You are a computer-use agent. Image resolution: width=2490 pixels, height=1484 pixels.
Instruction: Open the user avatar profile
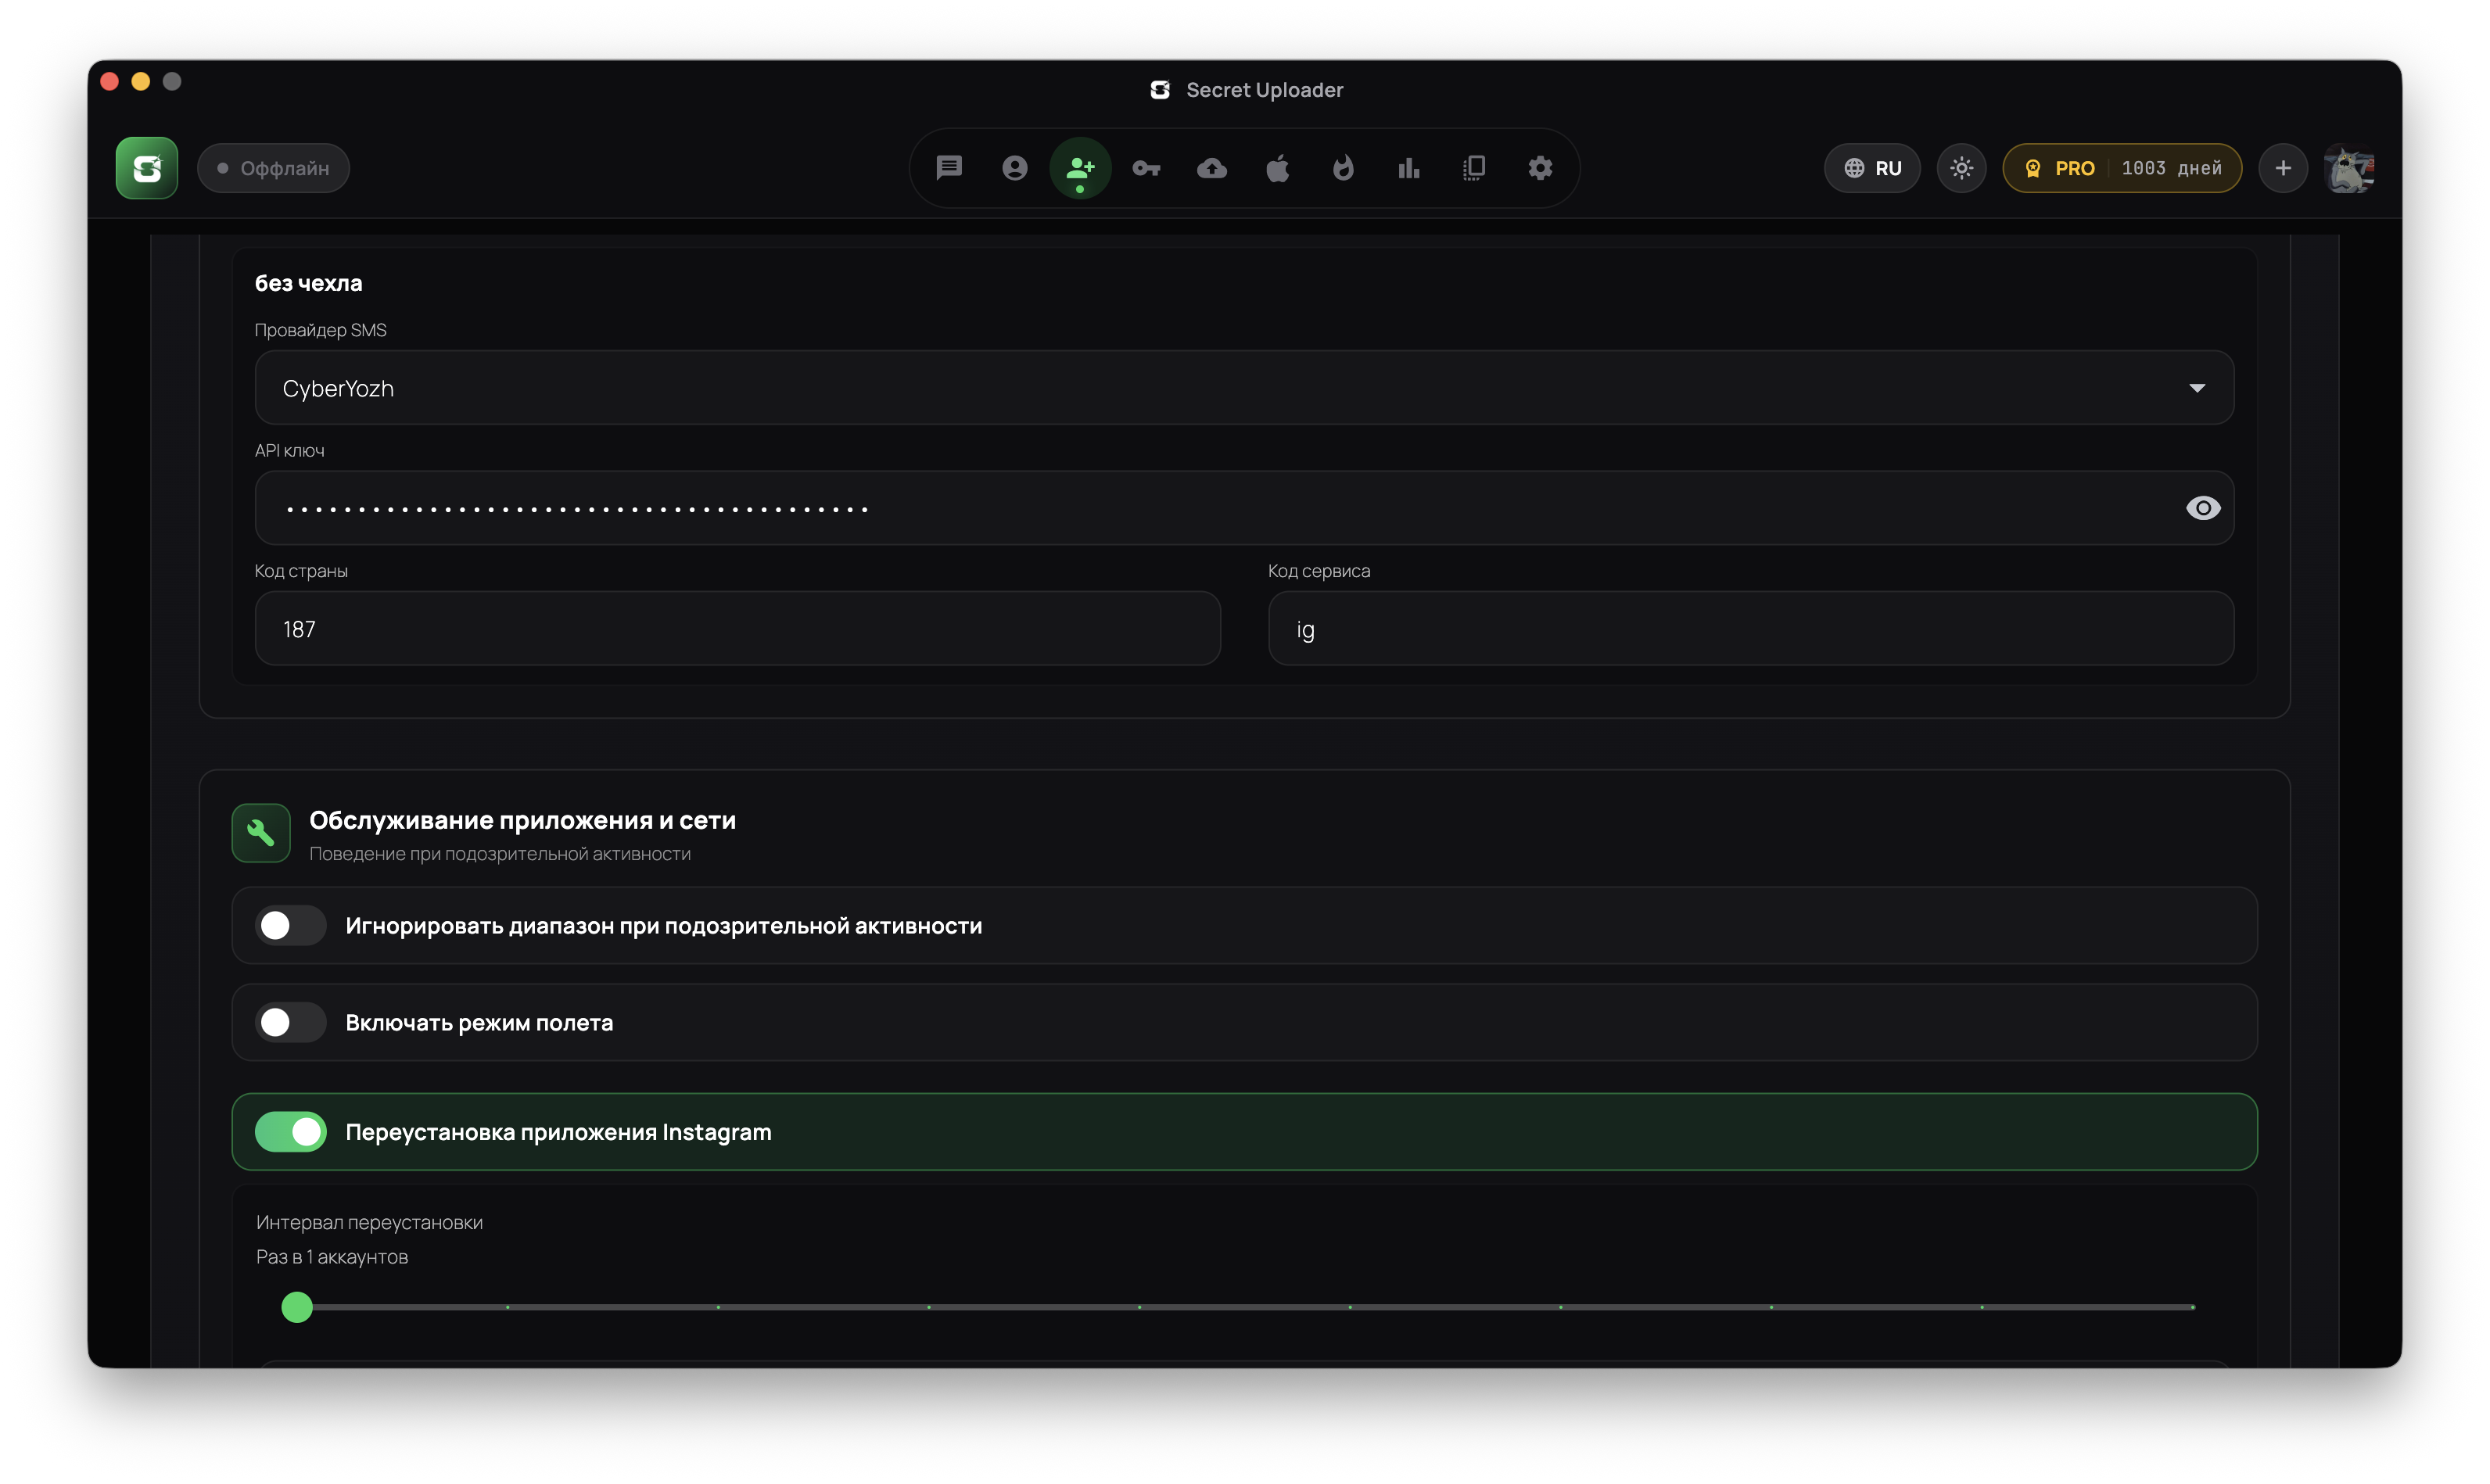click(x=2348, y=168)
